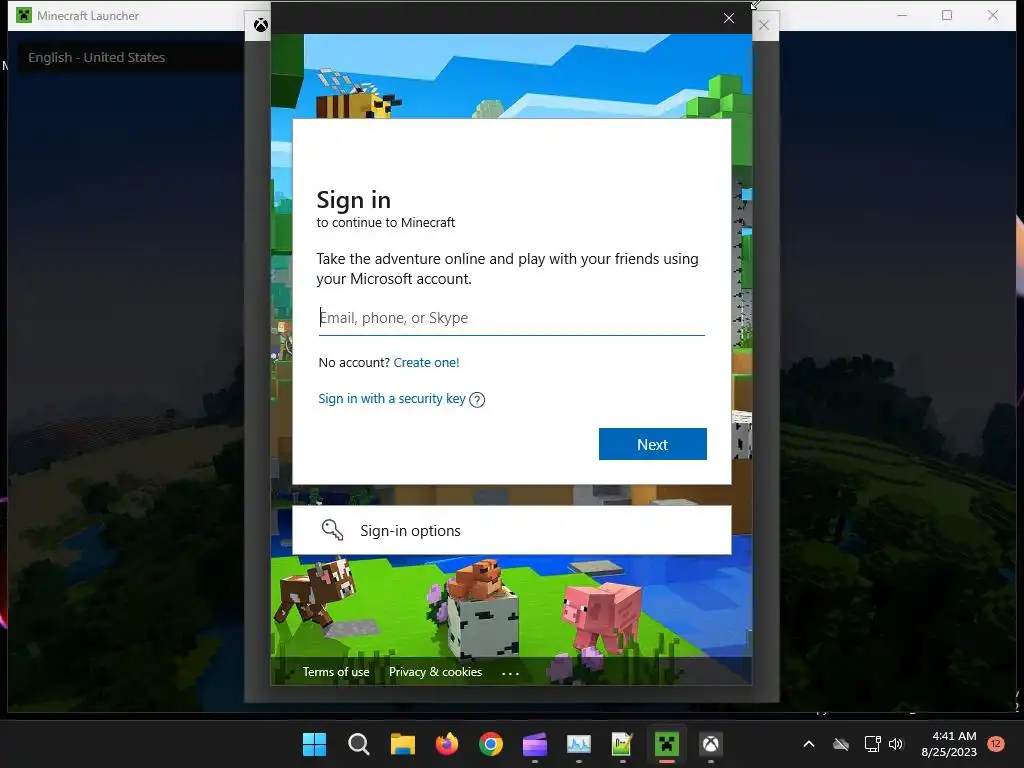
Task: Click the Next button
Action: pos(652,444)
